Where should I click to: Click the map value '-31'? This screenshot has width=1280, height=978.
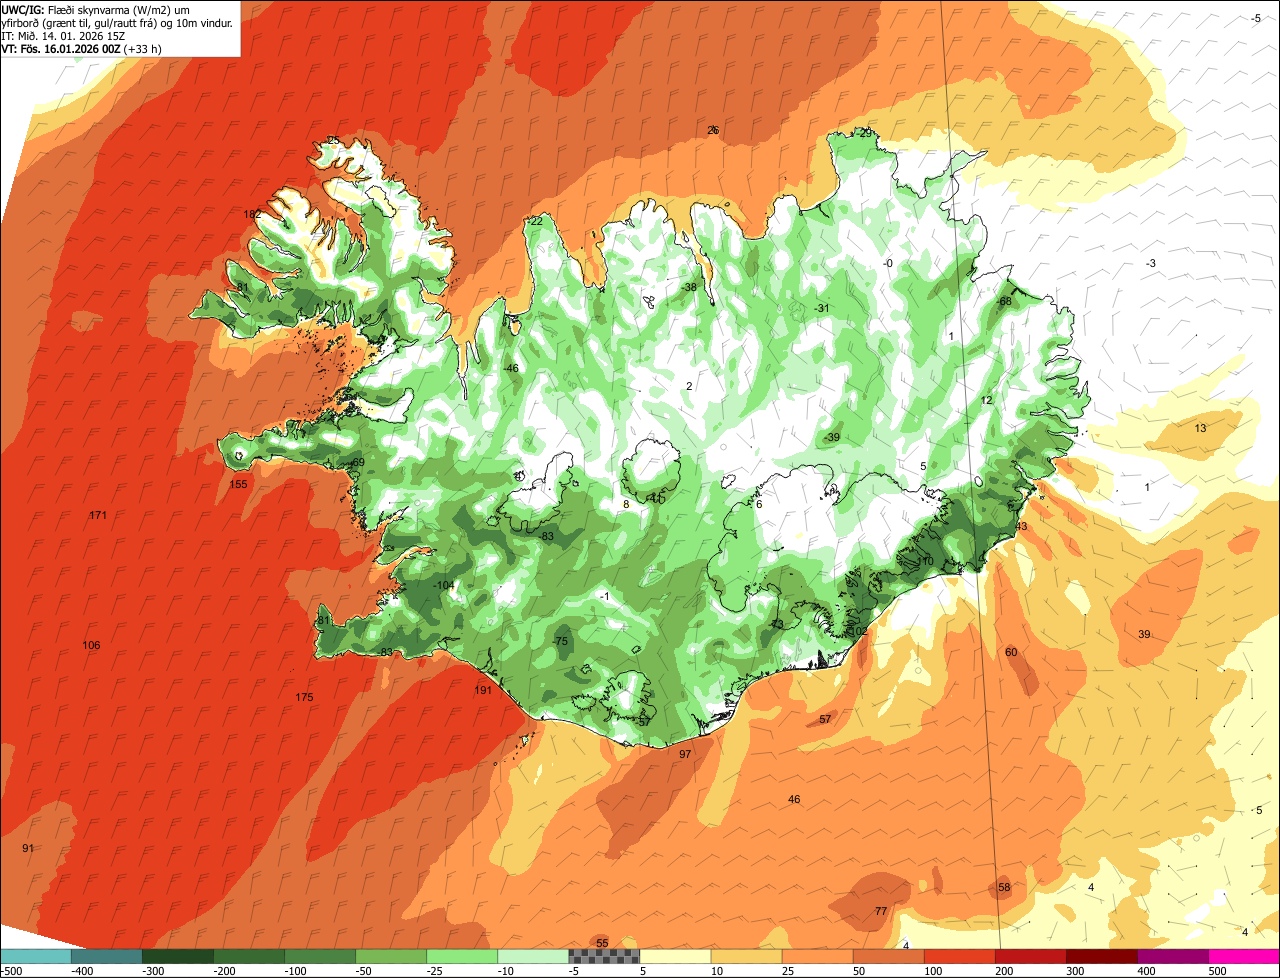822,308
